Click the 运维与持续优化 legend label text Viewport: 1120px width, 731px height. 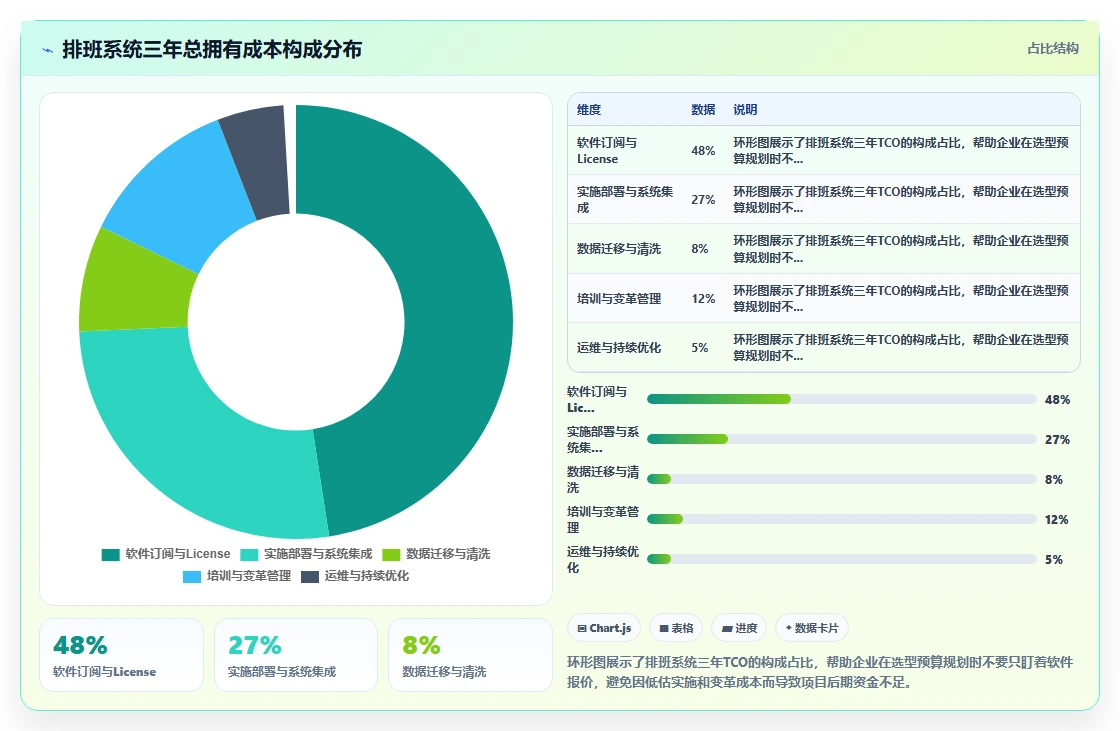(x=367, y=577)
